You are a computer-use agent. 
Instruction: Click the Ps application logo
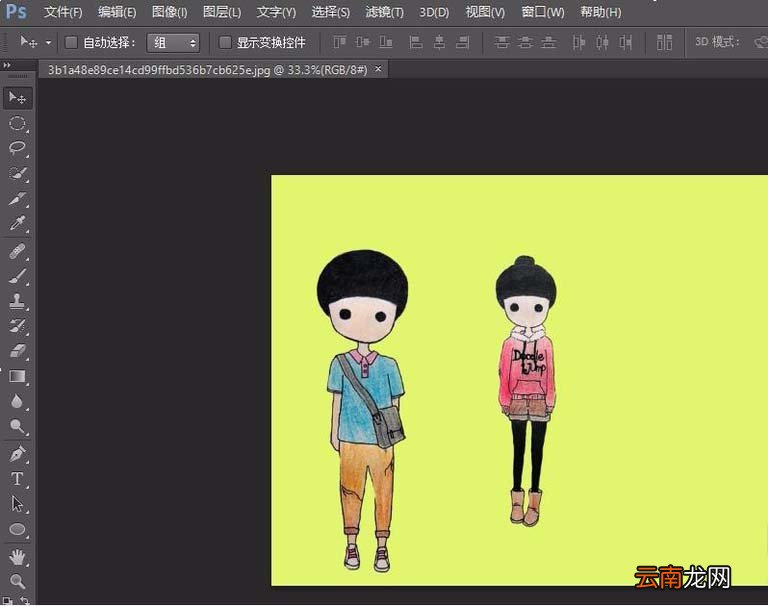pos(16,11)
